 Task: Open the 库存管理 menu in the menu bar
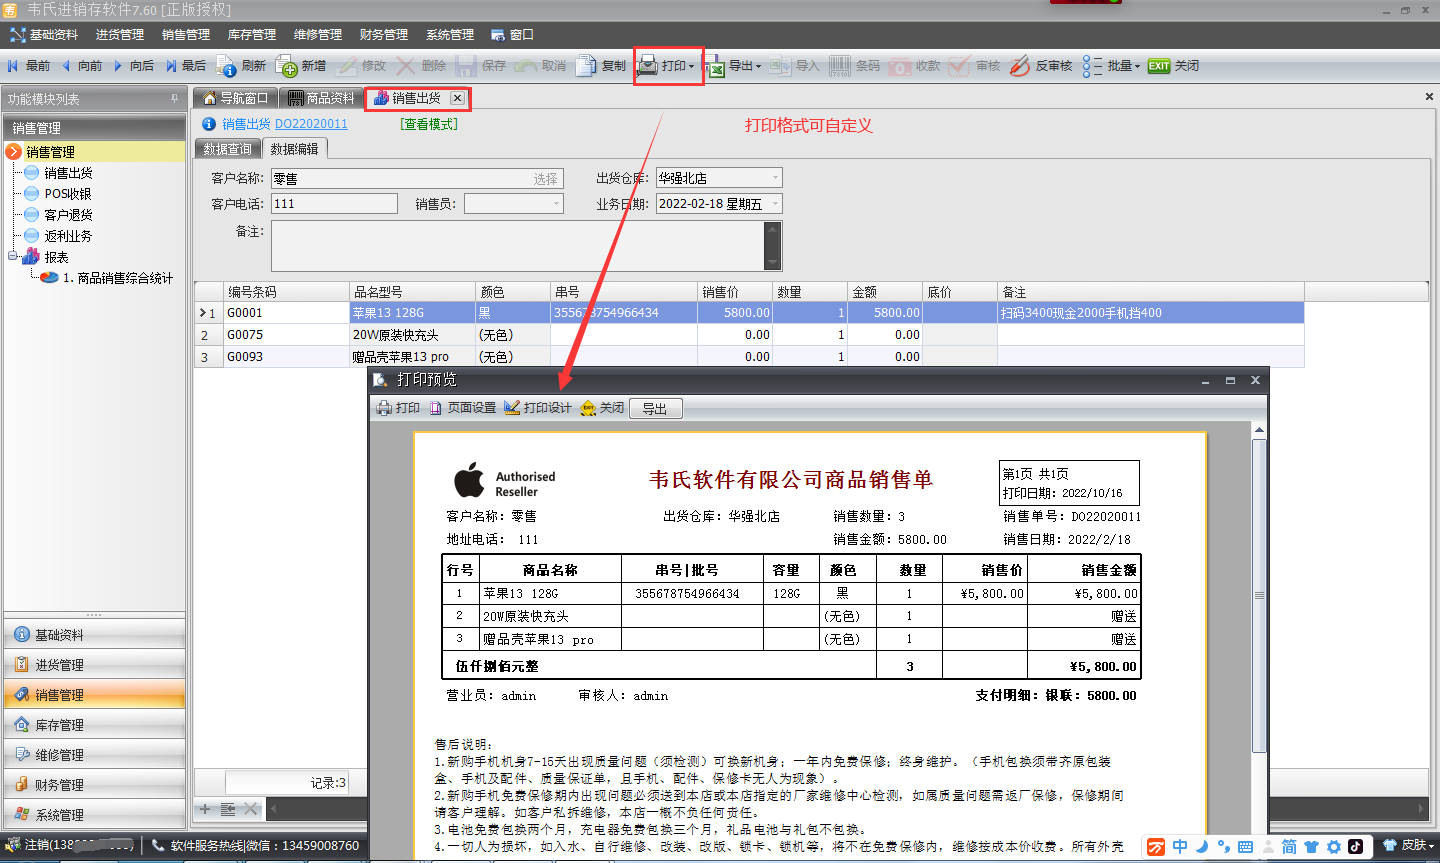point(252,35)
